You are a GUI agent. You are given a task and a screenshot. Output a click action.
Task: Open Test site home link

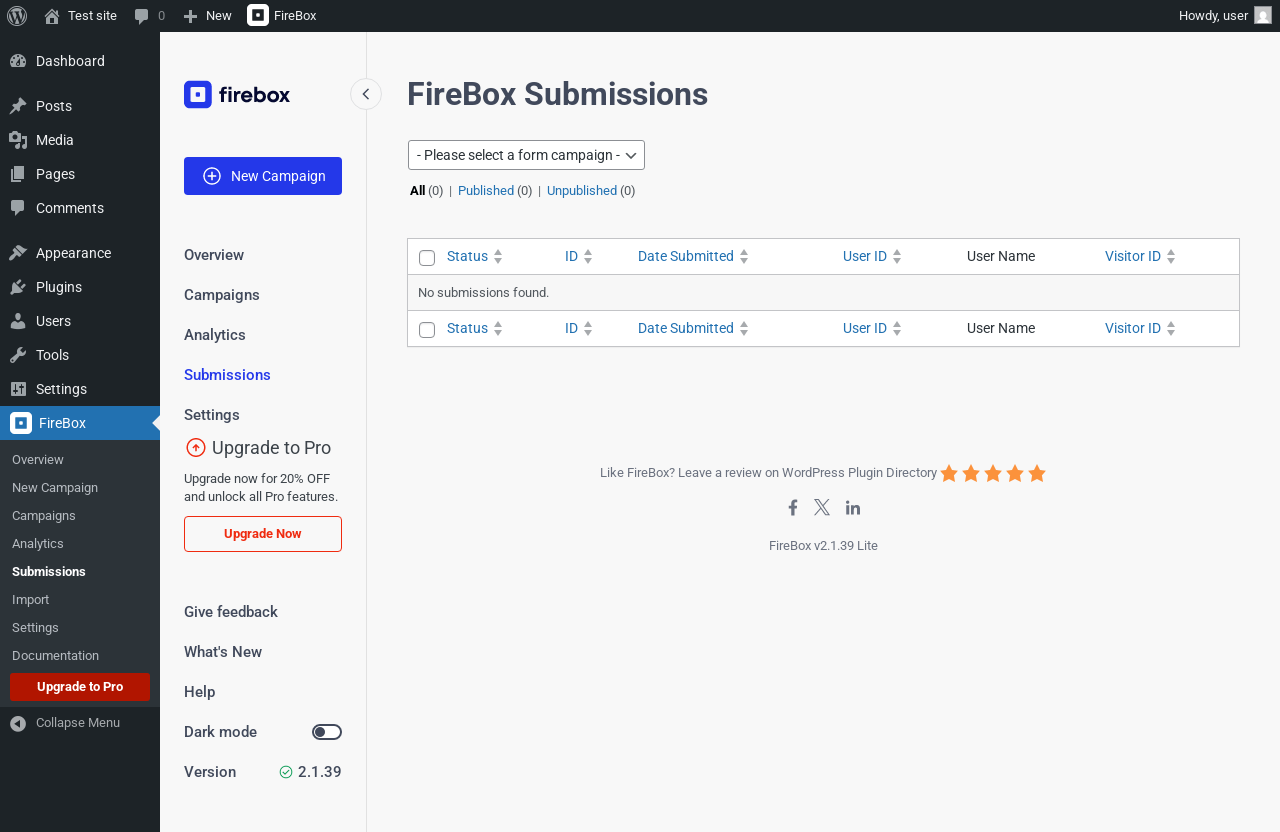click(80, 16)
